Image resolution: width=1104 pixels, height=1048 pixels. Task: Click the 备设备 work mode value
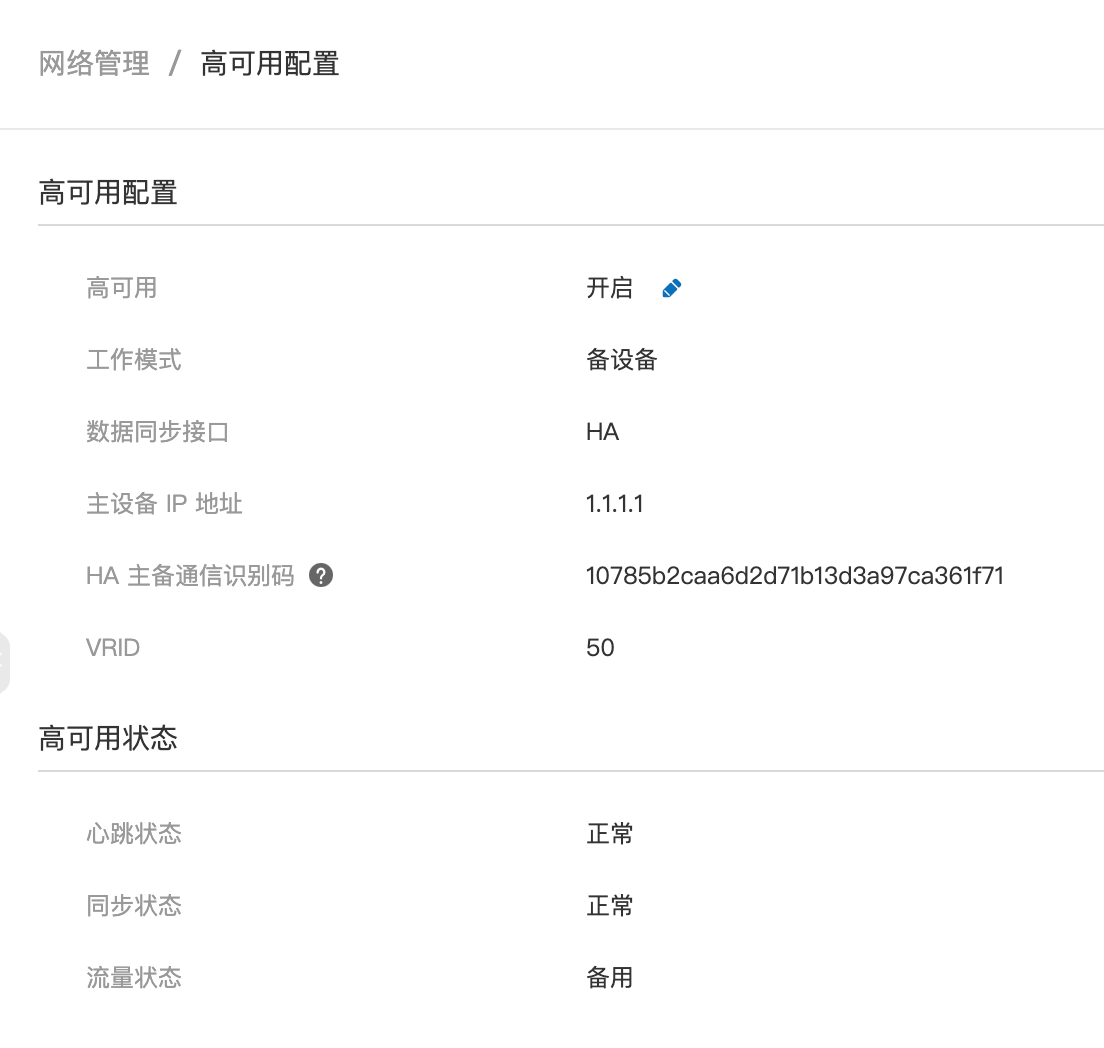[x=621, y=360]
